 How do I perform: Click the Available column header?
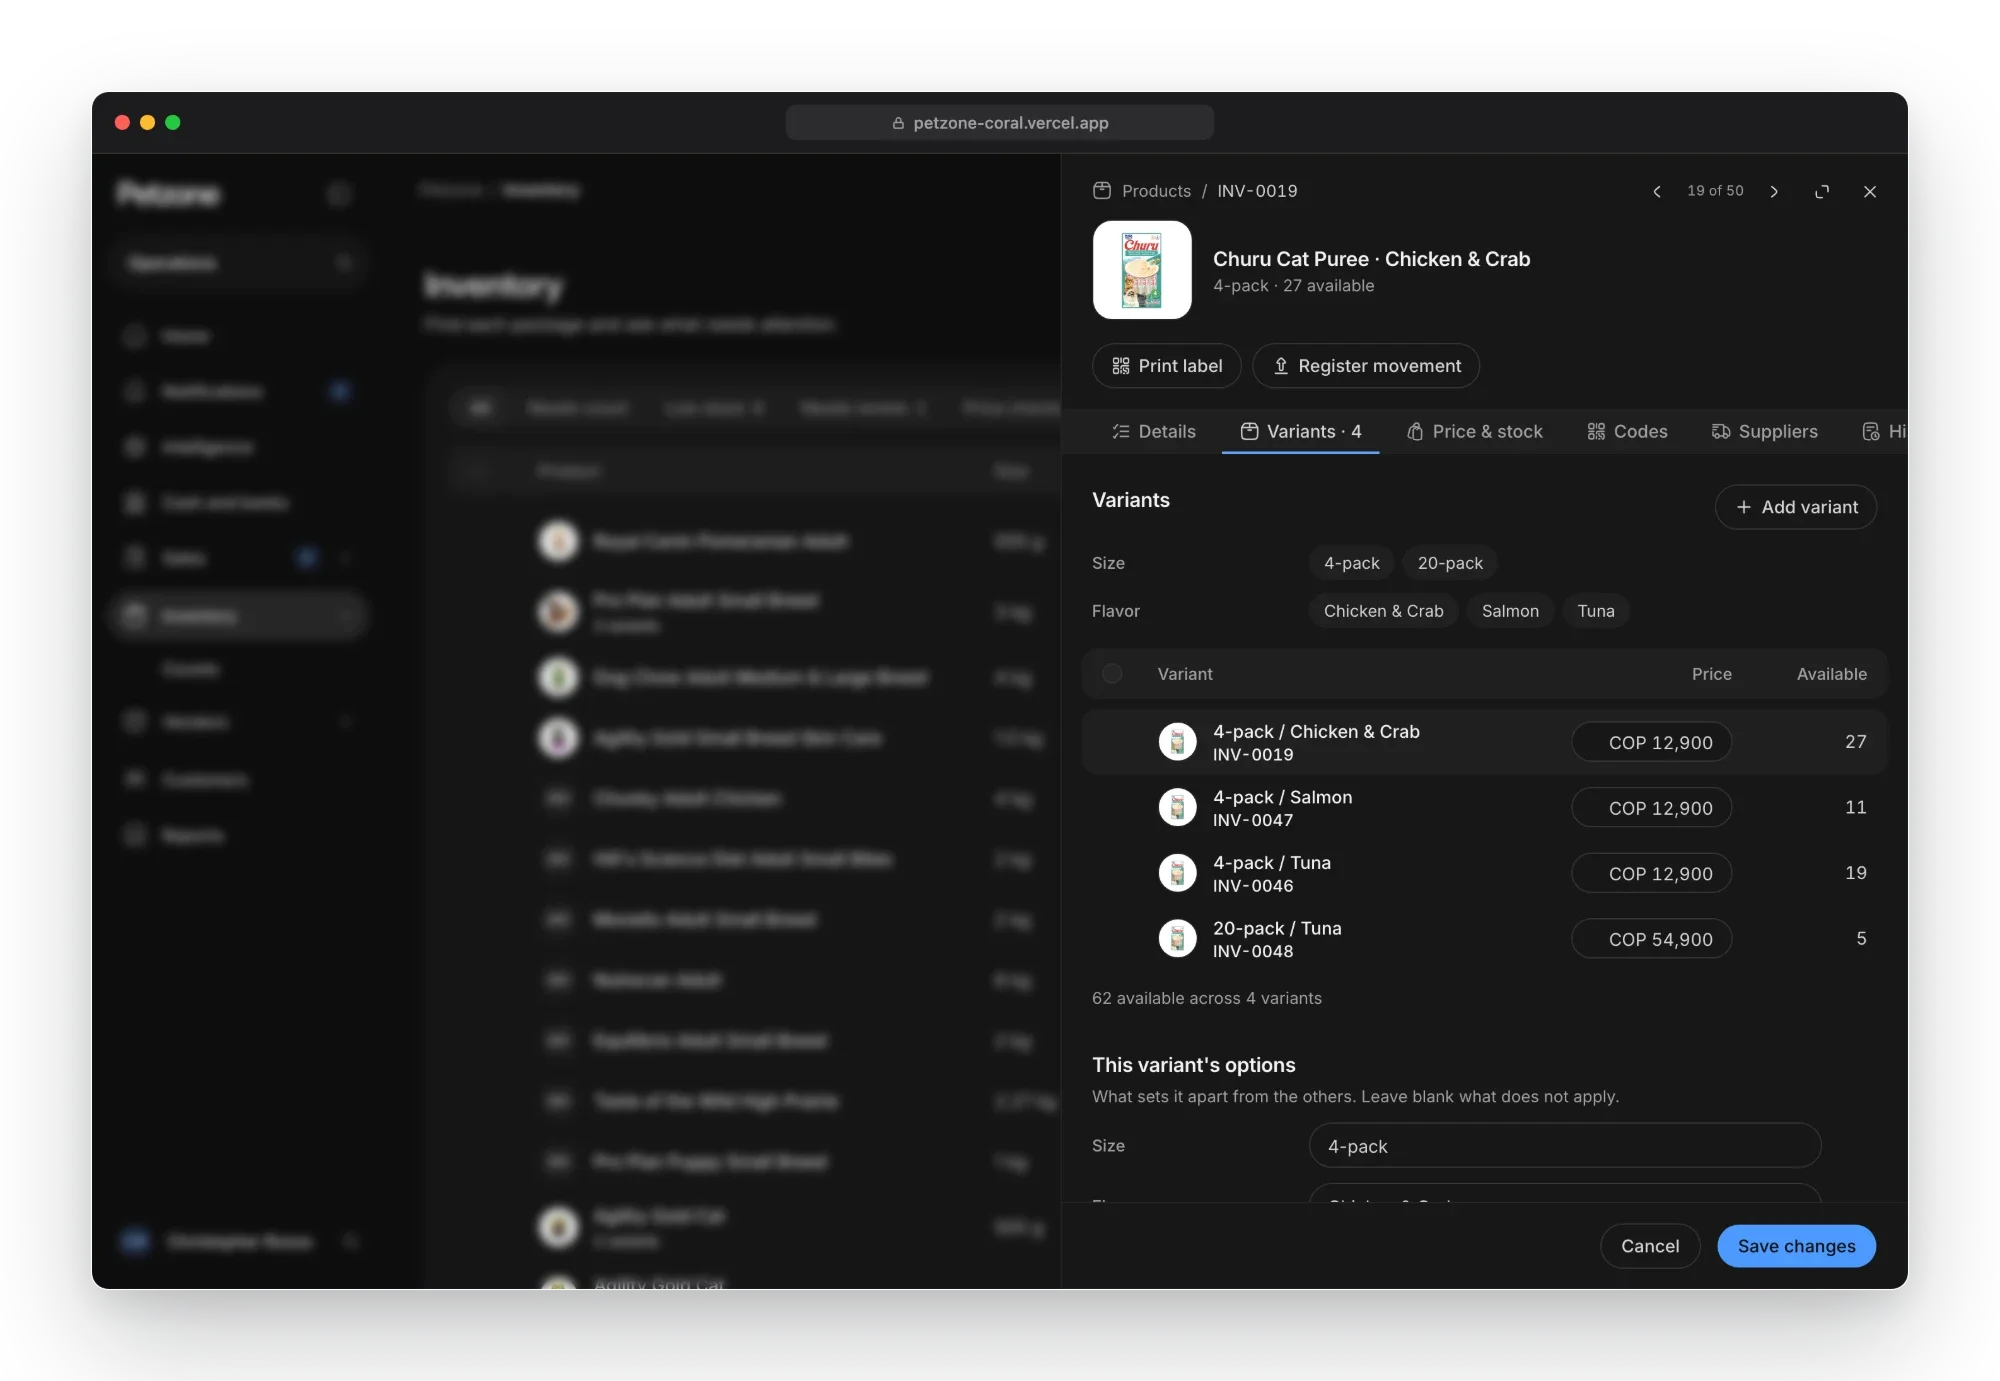[x=1831, y=674]
